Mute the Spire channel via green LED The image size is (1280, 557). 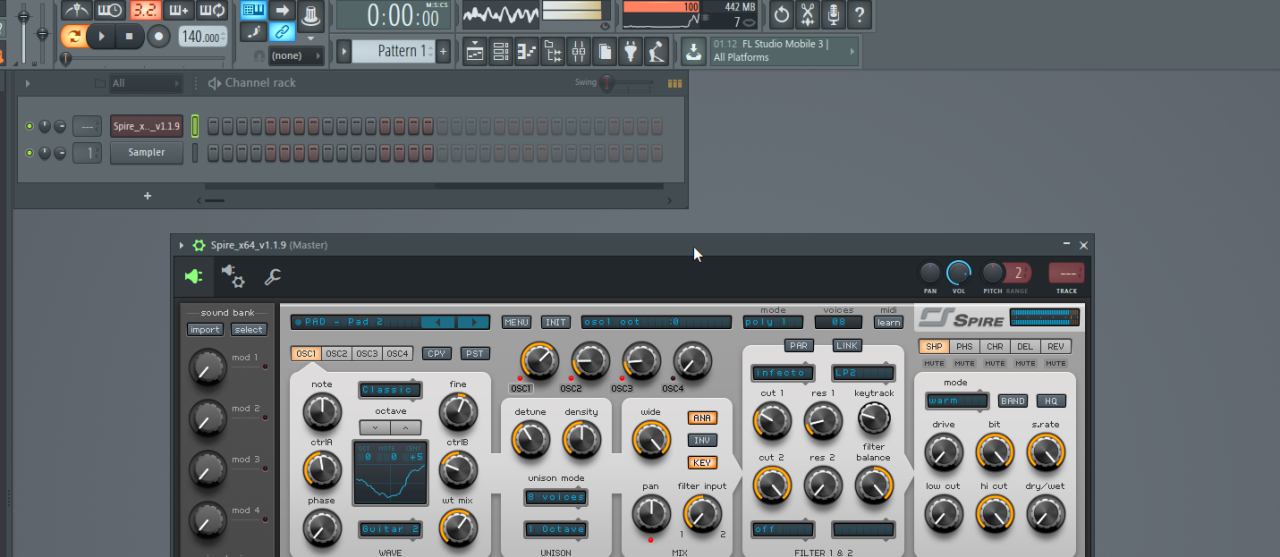[29, 126]
